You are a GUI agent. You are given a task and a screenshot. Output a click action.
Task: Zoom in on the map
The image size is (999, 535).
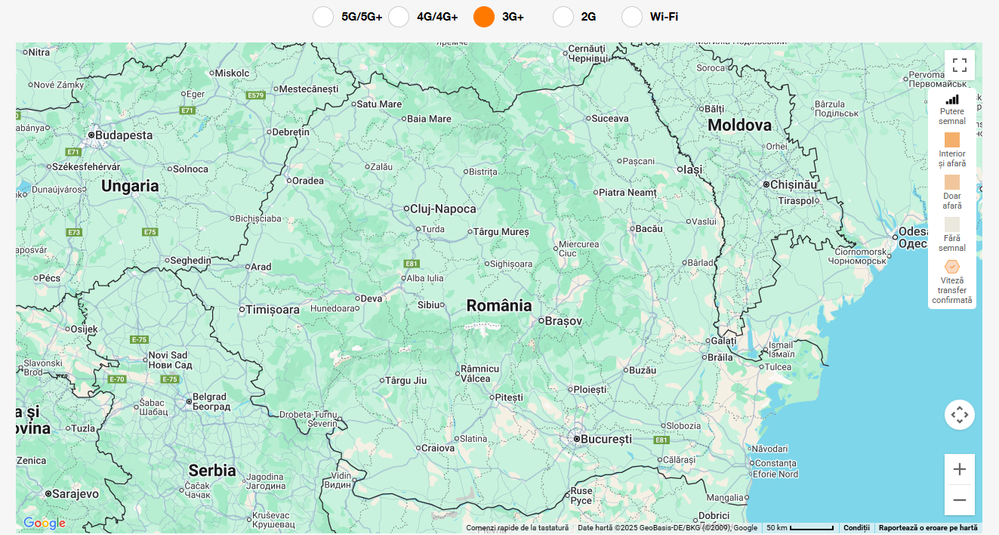(959, 469)
